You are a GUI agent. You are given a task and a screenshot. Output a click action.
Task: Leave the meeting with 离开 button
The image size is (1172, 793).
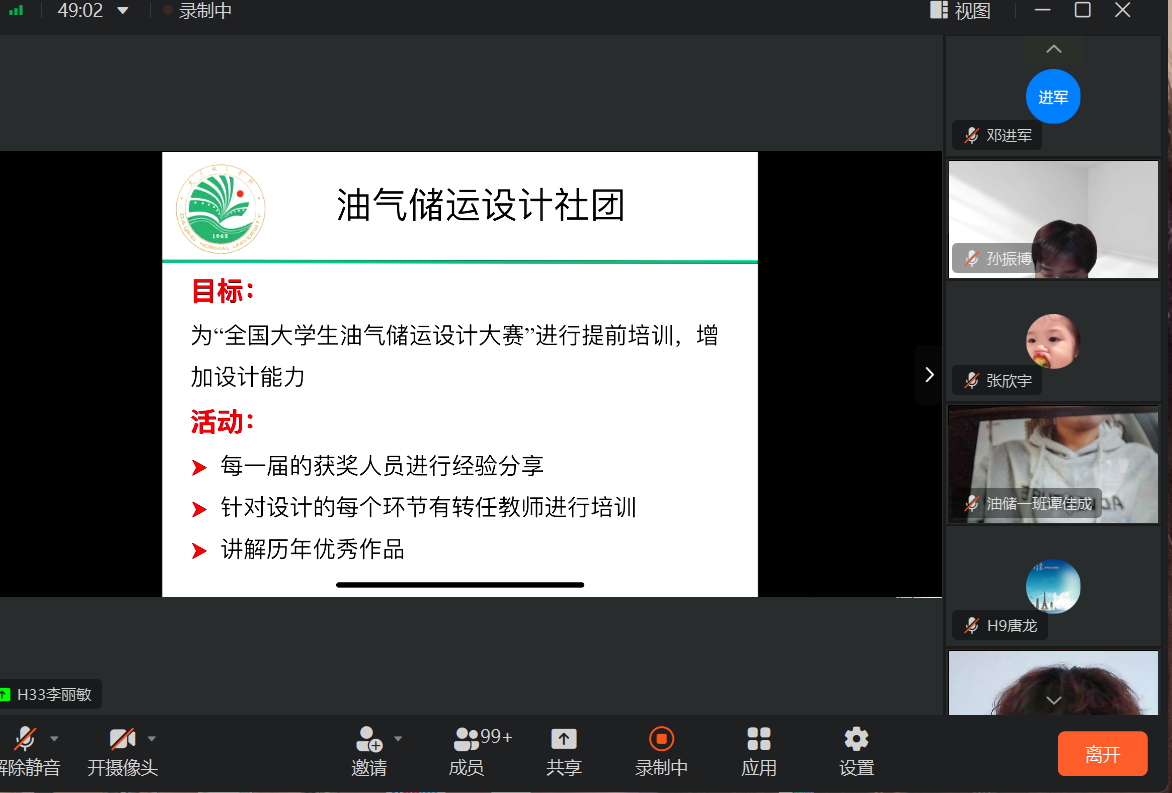point(1102,754)
